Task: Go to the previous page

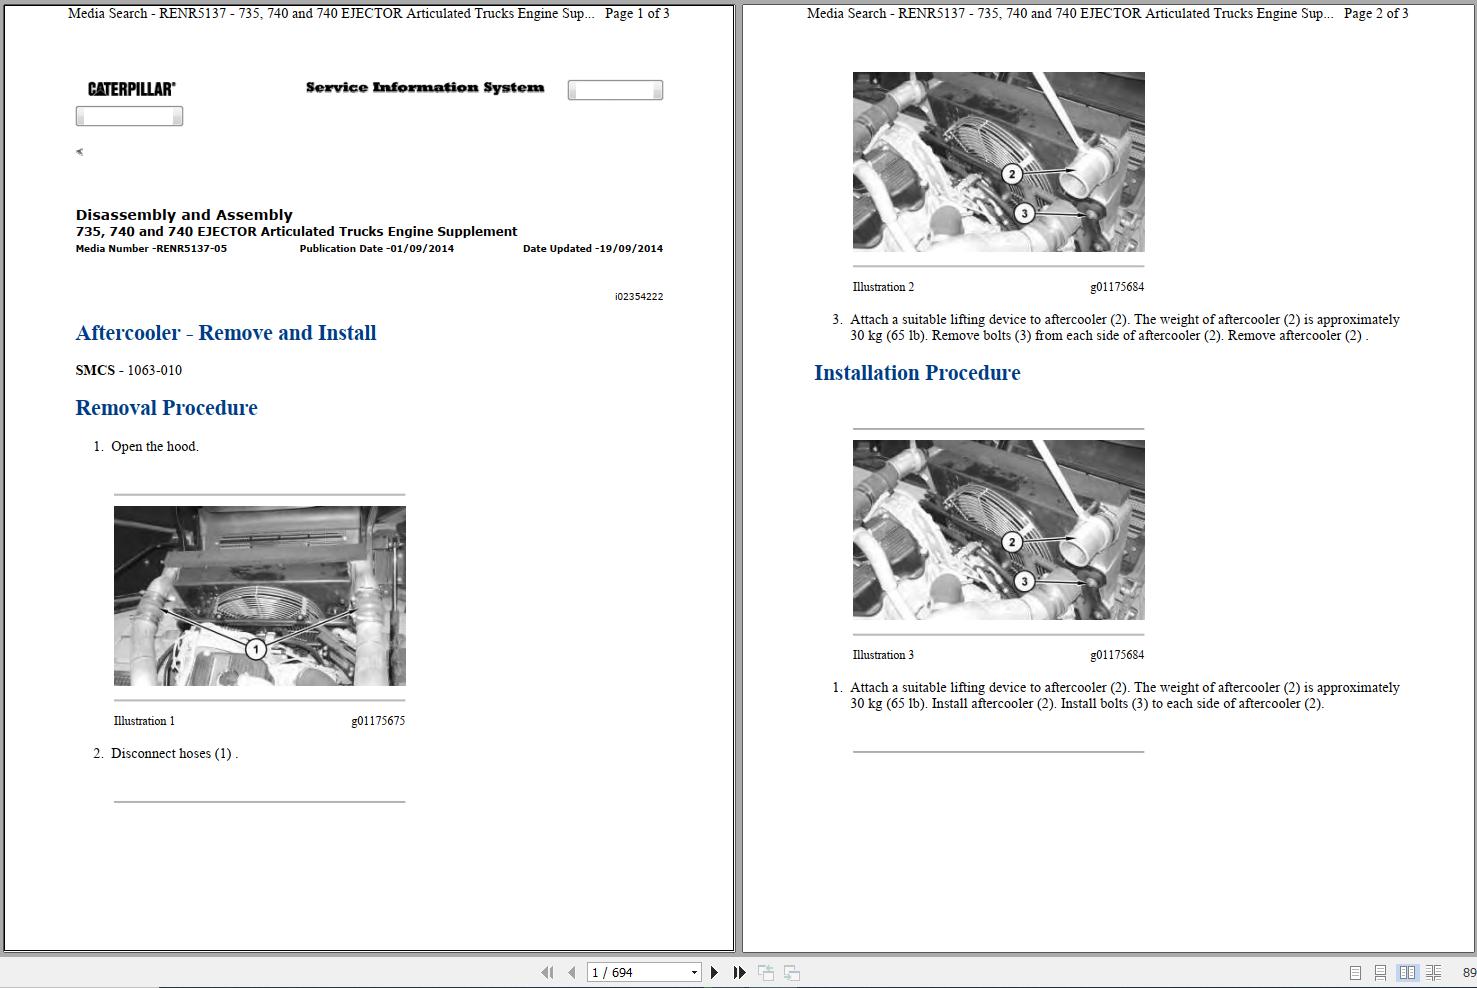Action: [x=570, y=971]
